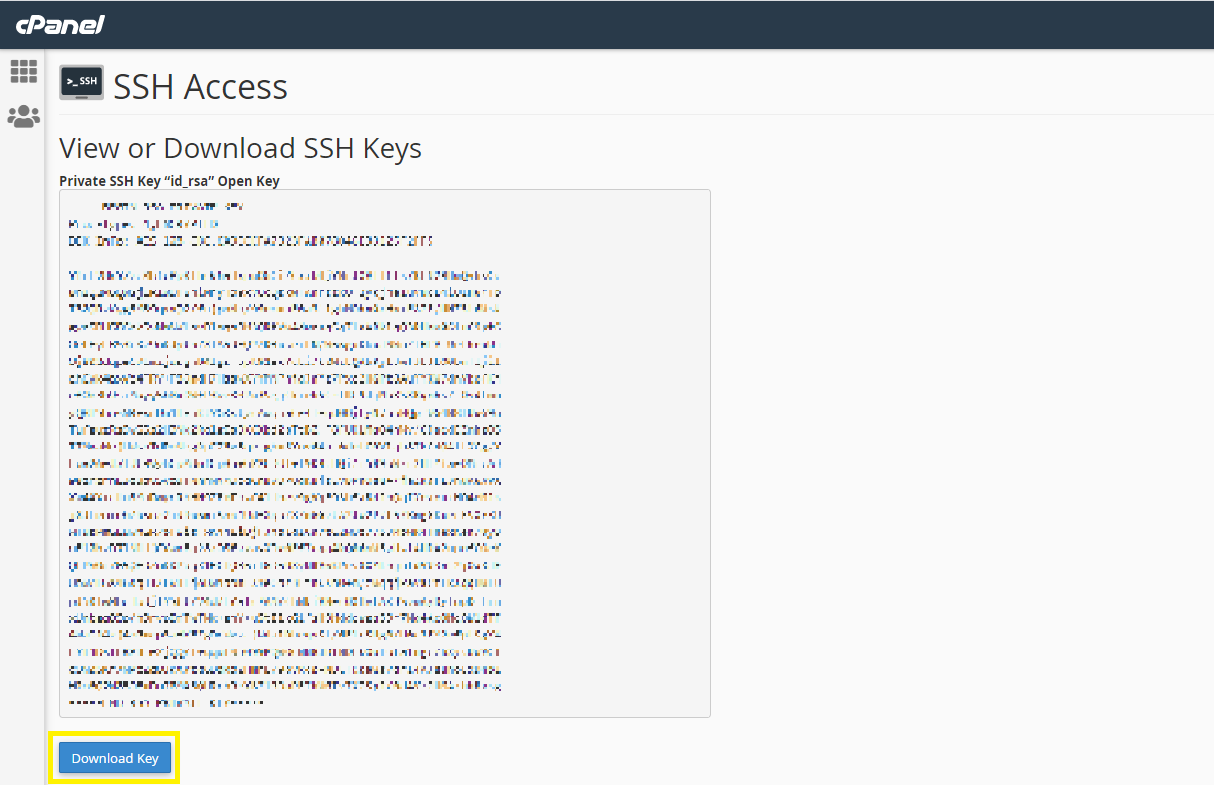Open User Manager people icon in sidebar
This screenshot has height=785, width=1214.
23,117
